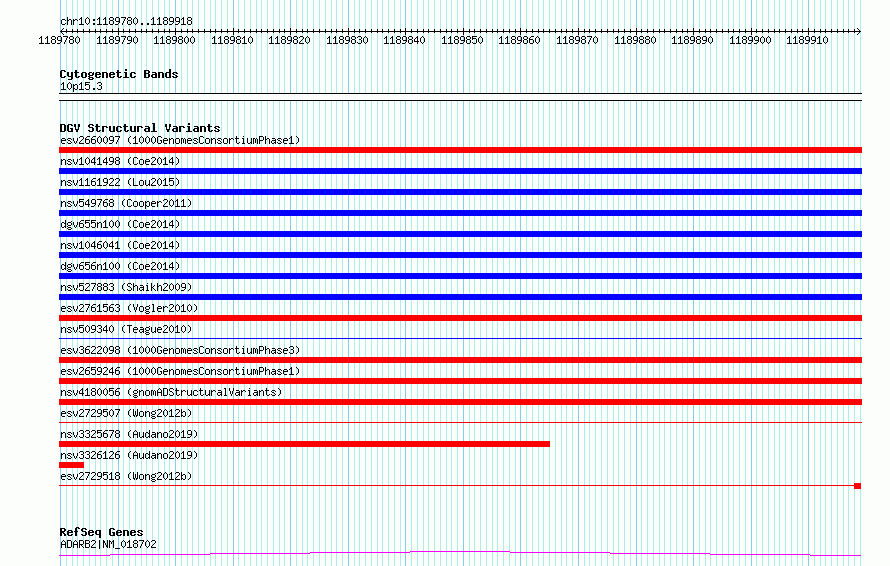Select nsv3325678 (Audano2019) label
The height and width of the screenshot is (566, 890).
(129, 434)
